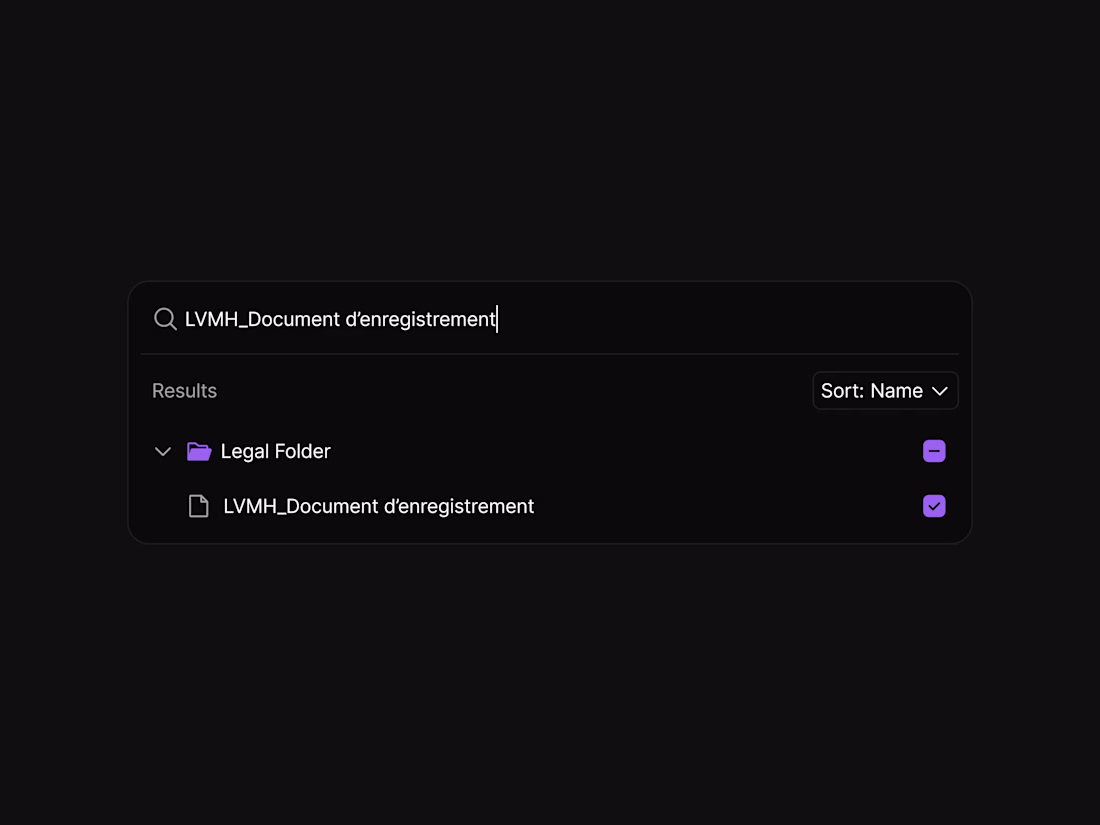Click the checkmark beside LVMH_Document d'enregistrement result
Image resolution: width=1100 pixels, height=825 pixels.
934,507
